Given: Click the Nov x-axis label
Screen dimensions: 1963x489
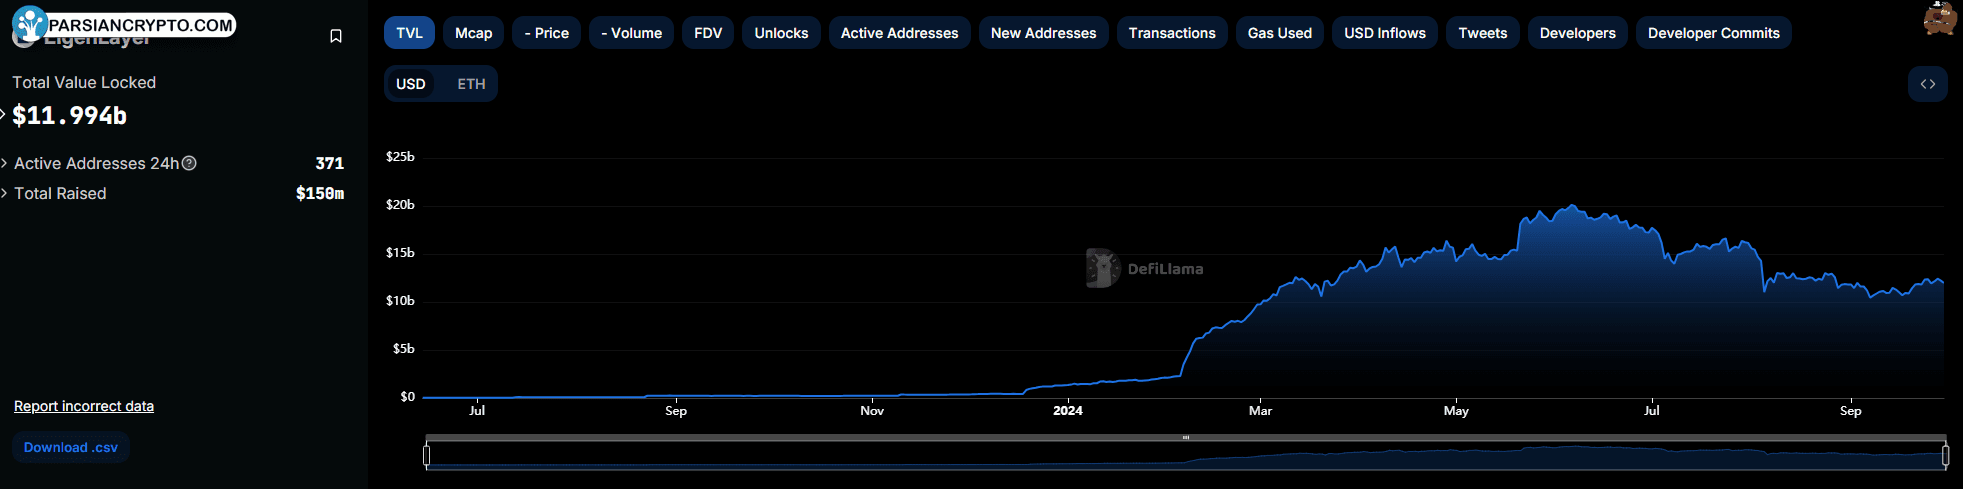Looking at the screenshot, I should click(872, 410).
